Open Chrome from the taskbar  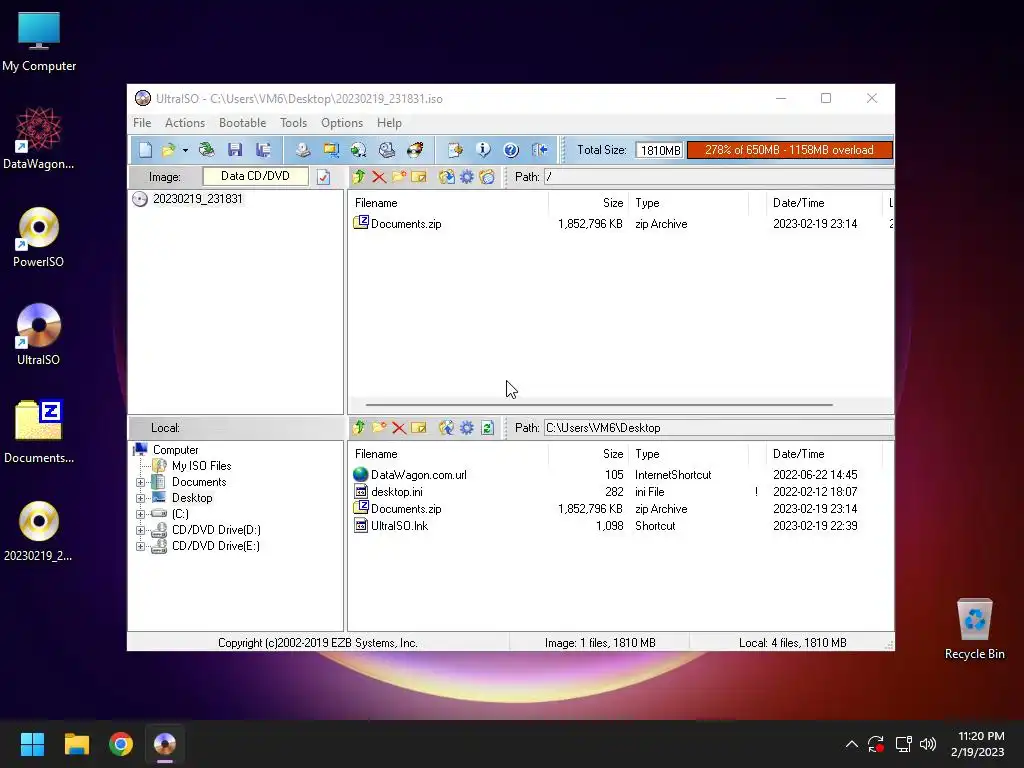[121, 744]
